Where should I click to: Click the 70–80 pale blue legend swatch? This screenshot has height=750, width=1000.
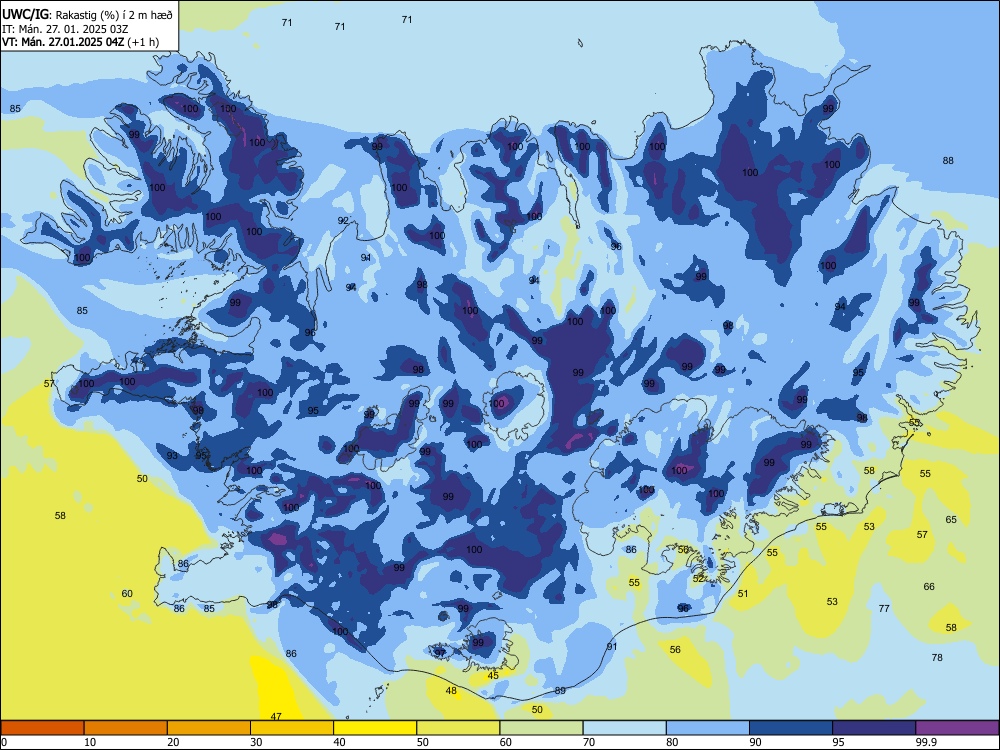[624, 728]
